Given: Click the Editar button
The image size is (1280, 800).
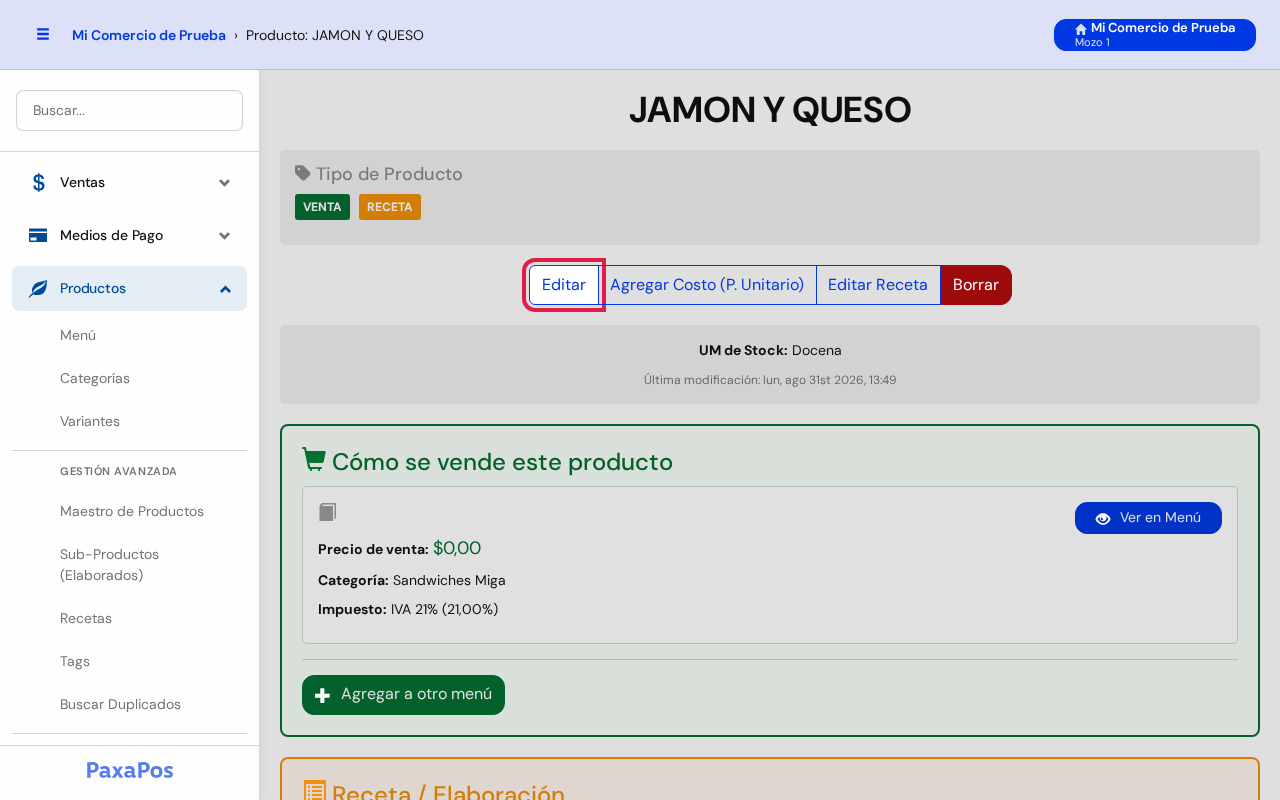Looking at the screenshot, I should coord(564,285).
